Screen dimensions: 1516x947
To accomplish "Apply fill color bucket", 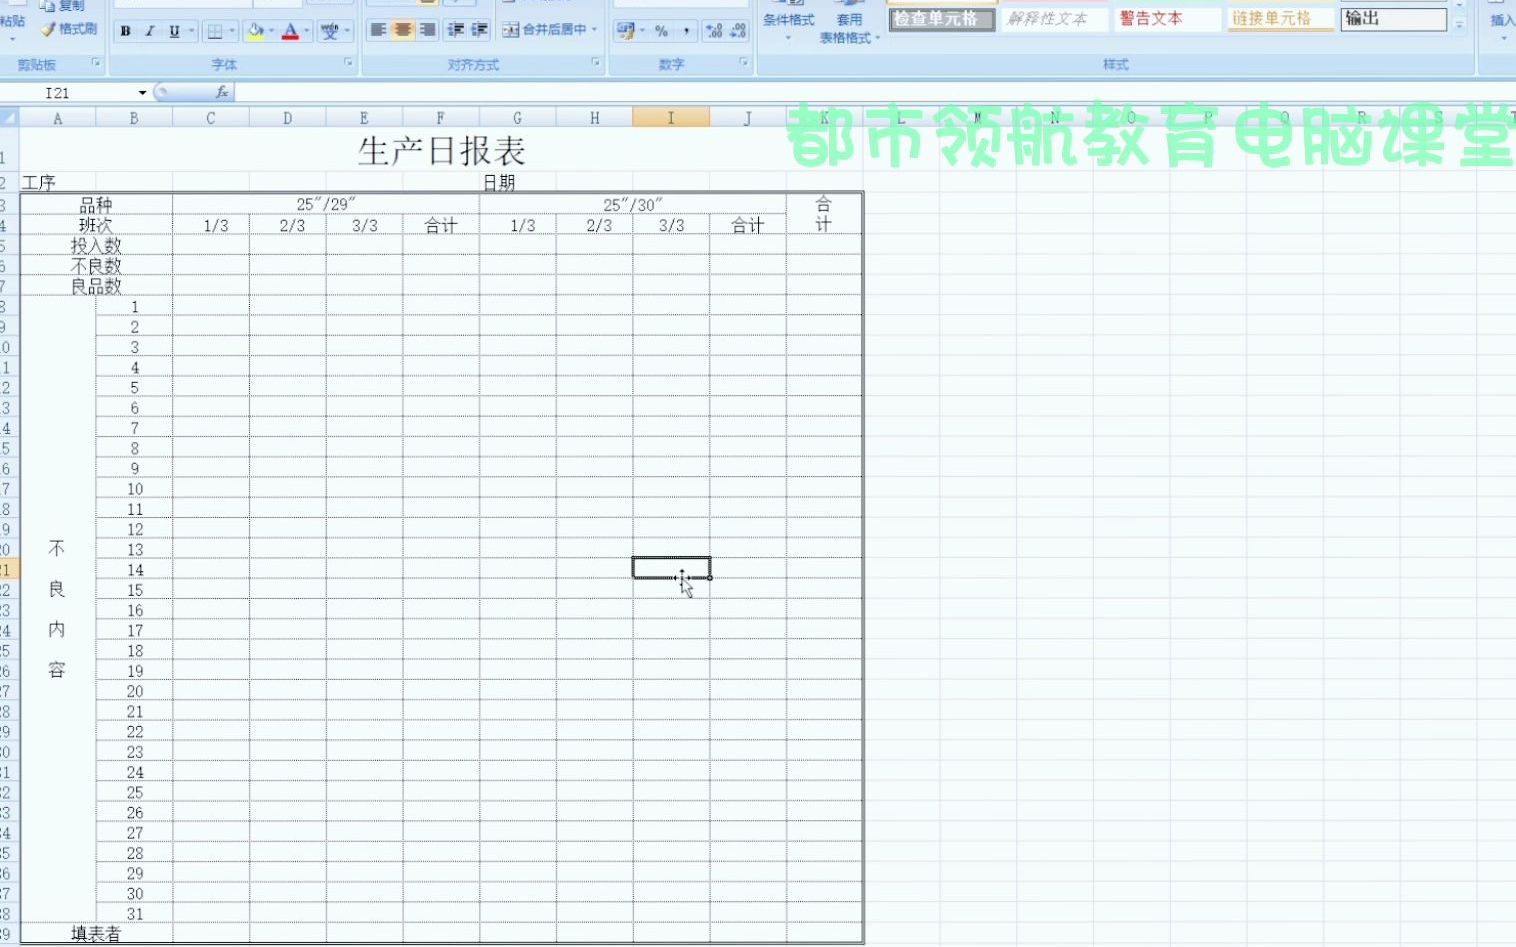I will [x=255, y=31].
